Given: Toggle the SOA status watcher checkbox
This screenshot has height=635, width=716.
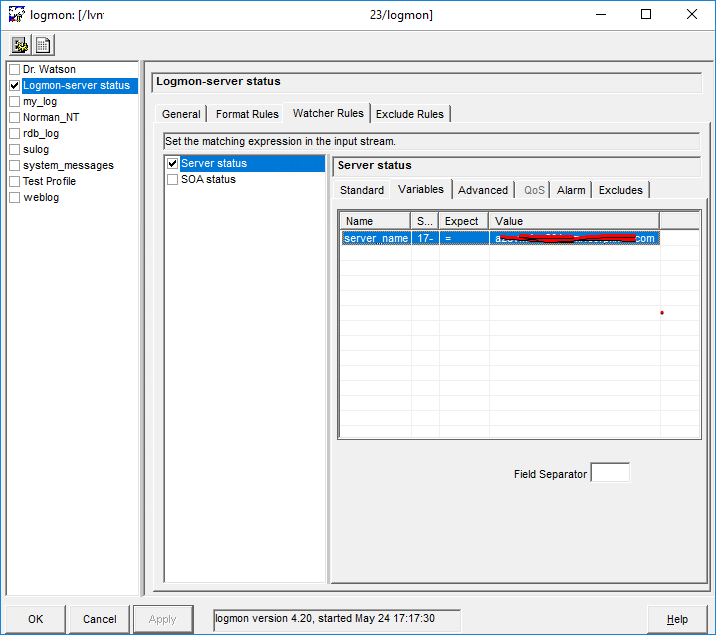Looking at the screenshot, I should coord(173,180).
